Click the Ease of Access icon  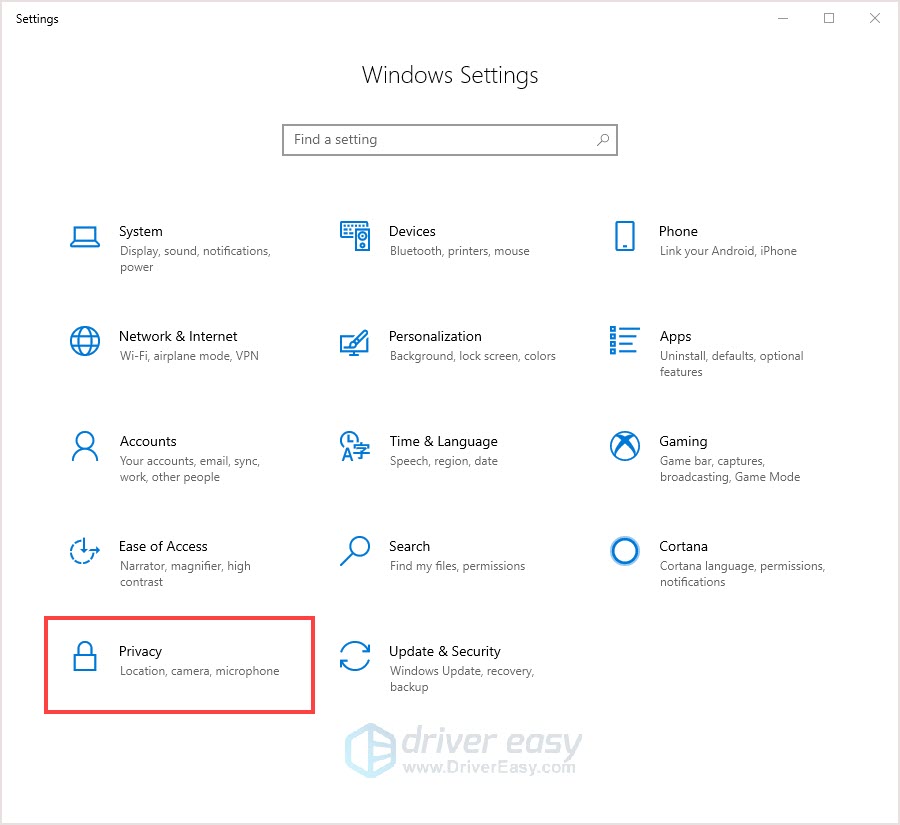click(x=85, y=551)
